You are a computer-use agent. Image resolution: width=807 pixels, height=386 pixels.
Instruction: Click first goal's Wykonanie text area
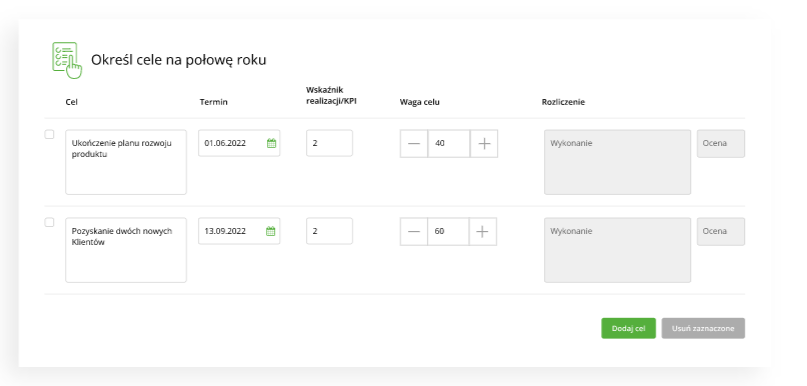click(x=618, y=162)
